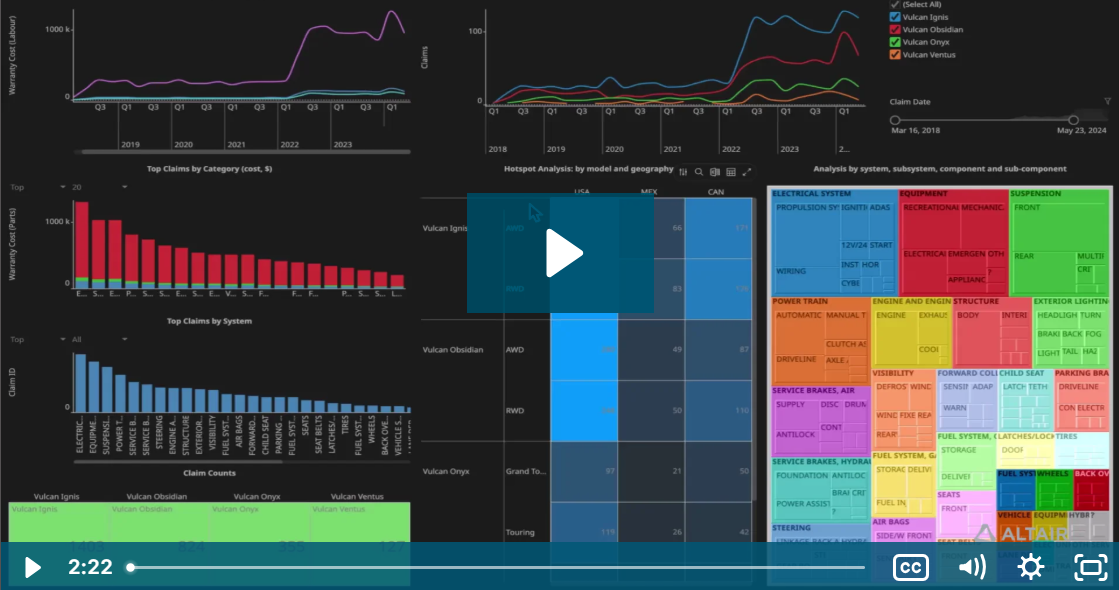The width and height of the screenshot is (1119, 590).
Task: Click the MEX column header in hotspot table
Action: pos(649,192)
